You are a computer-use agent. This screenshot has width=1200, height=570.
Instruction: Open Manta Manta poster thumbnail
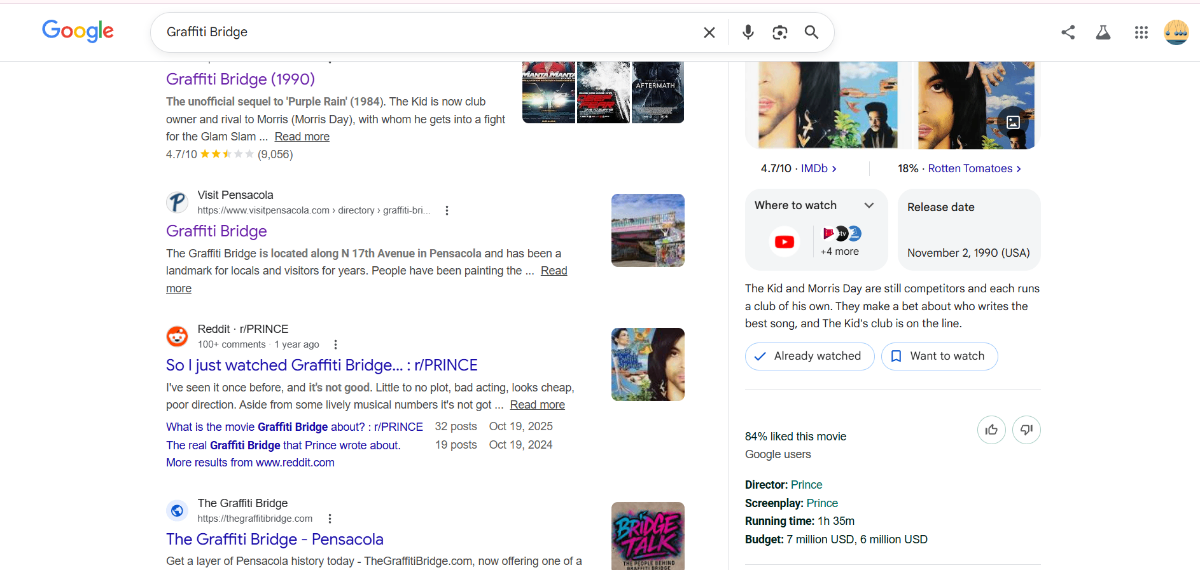click(x=548, y=92)
